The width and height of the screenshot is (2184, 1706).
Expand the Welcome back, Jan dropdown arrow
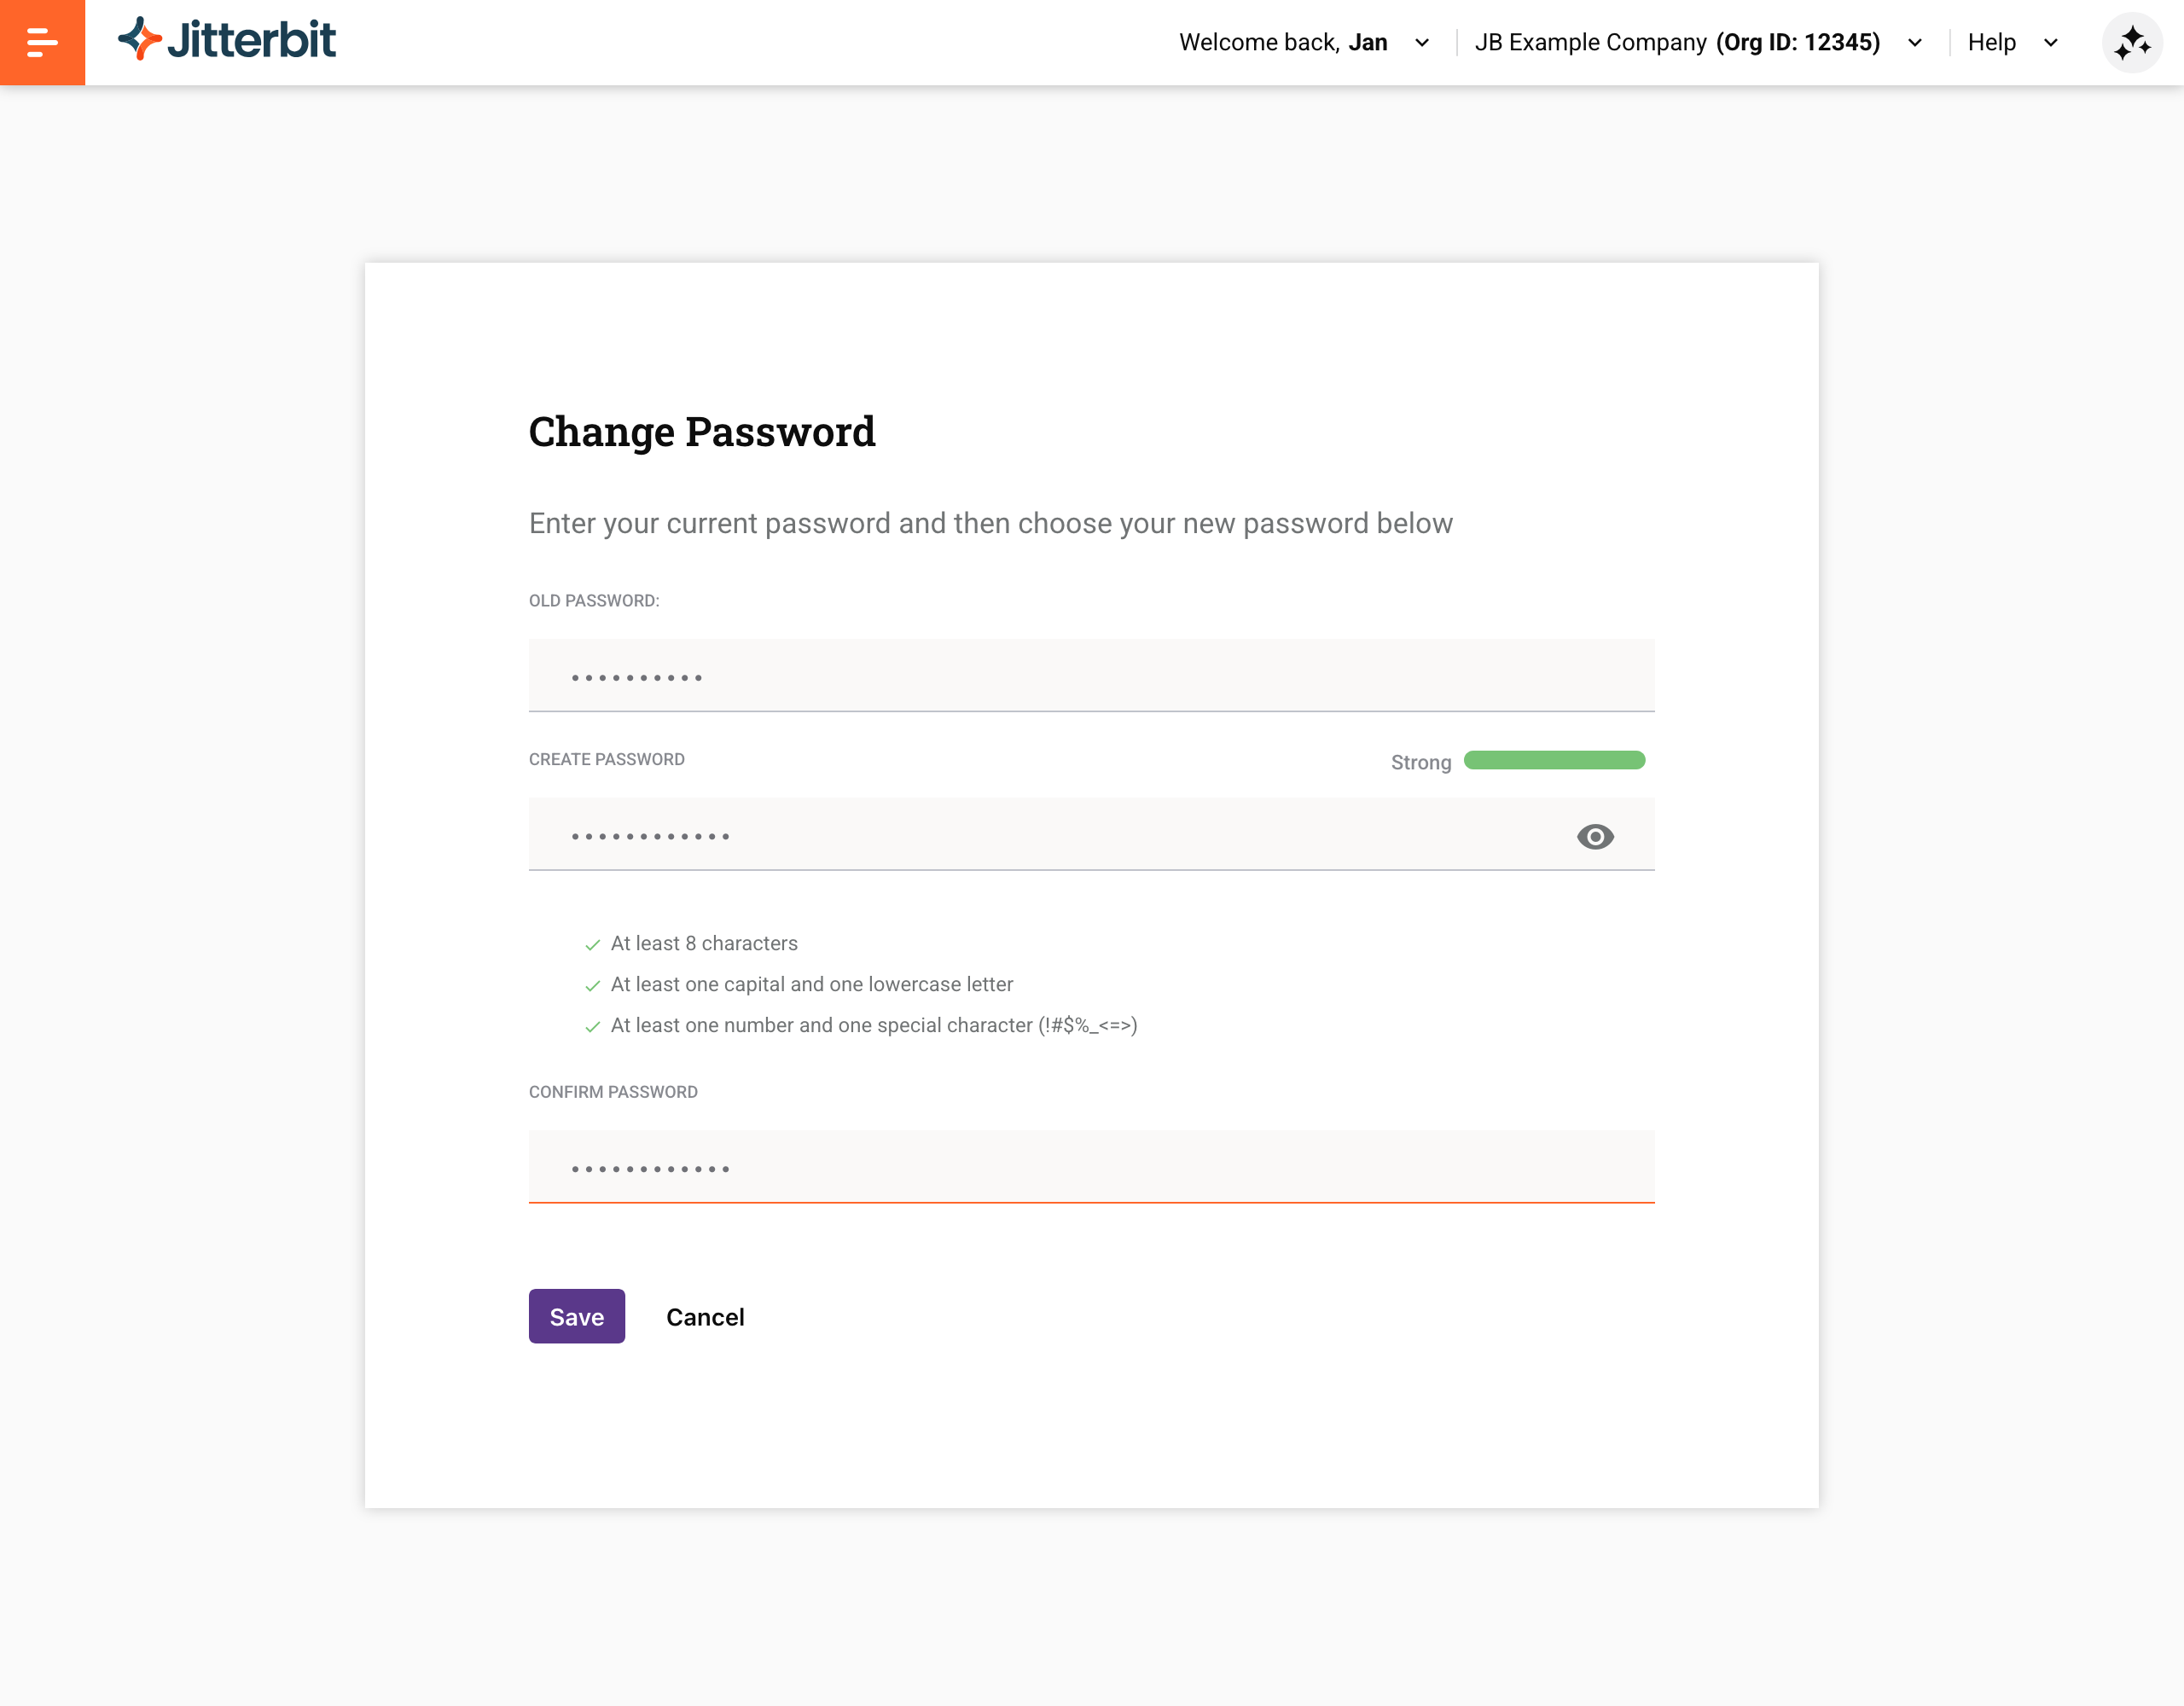1422,43
